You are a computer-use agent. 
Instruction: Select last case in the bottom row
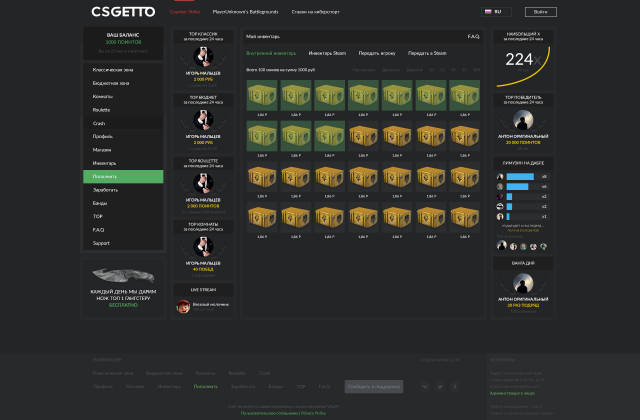pyautogui.click(x=464, y=217)
